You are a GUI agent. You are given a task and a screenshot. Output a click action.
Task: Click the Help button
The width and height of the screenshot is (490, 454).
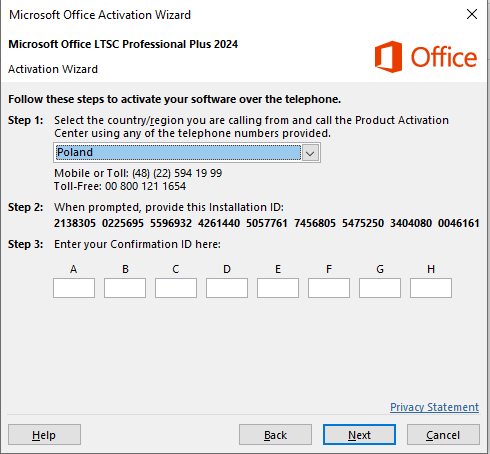pyautogui.click(x=44, y=435)
